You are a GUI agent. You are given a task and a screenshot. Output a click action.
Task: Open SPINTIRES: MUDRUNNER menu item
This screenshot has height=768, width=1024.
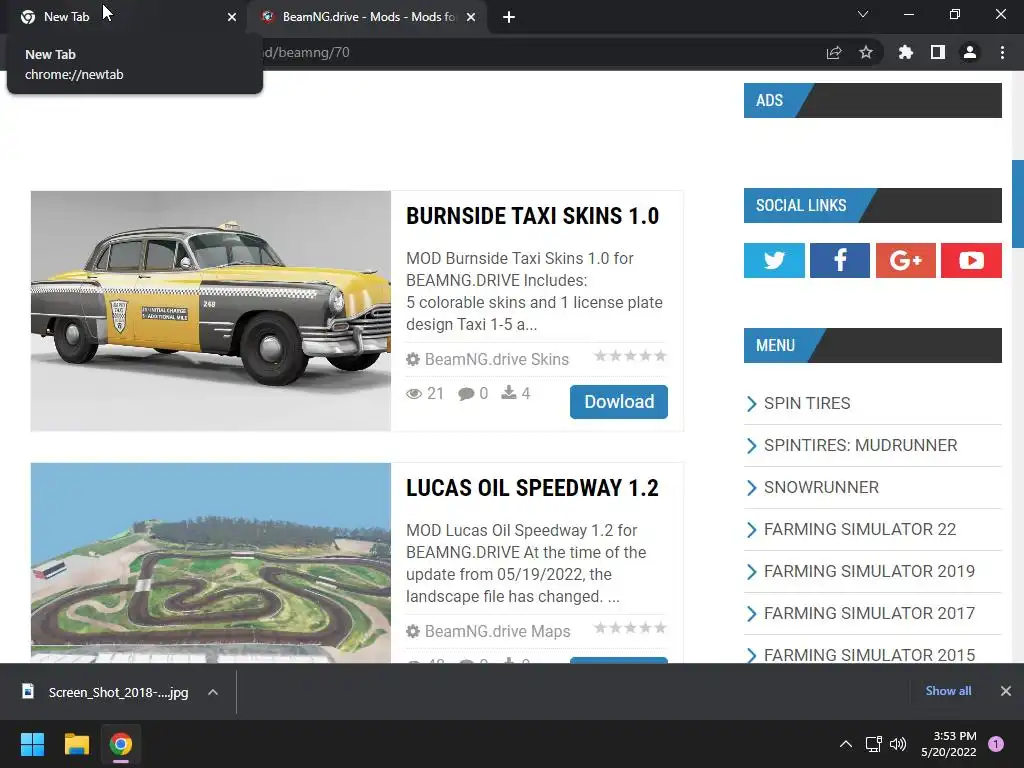click(861, 445)
